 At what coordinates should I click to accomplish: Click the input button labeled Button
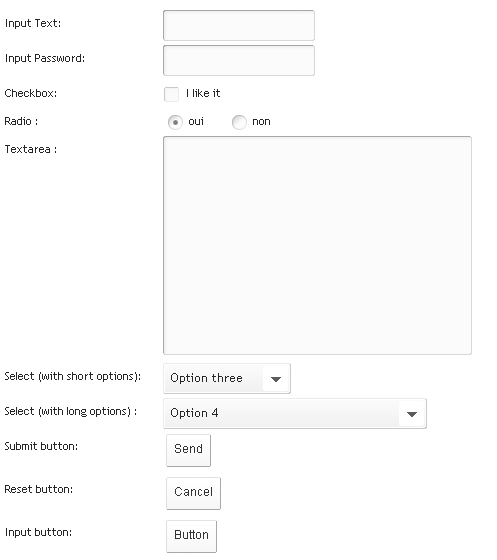(x=191, y=536)
